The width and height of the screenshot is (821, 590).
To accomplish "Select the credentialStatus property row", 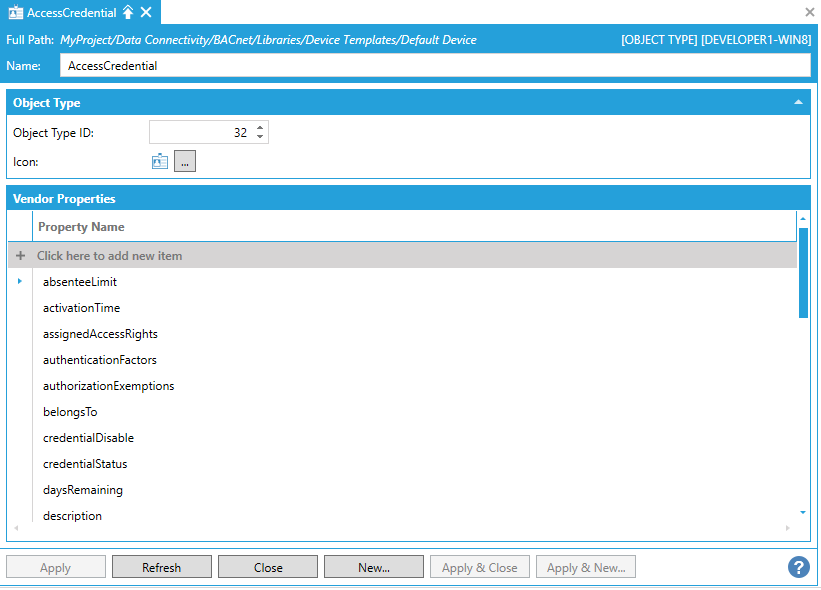I will click(85, 464).
